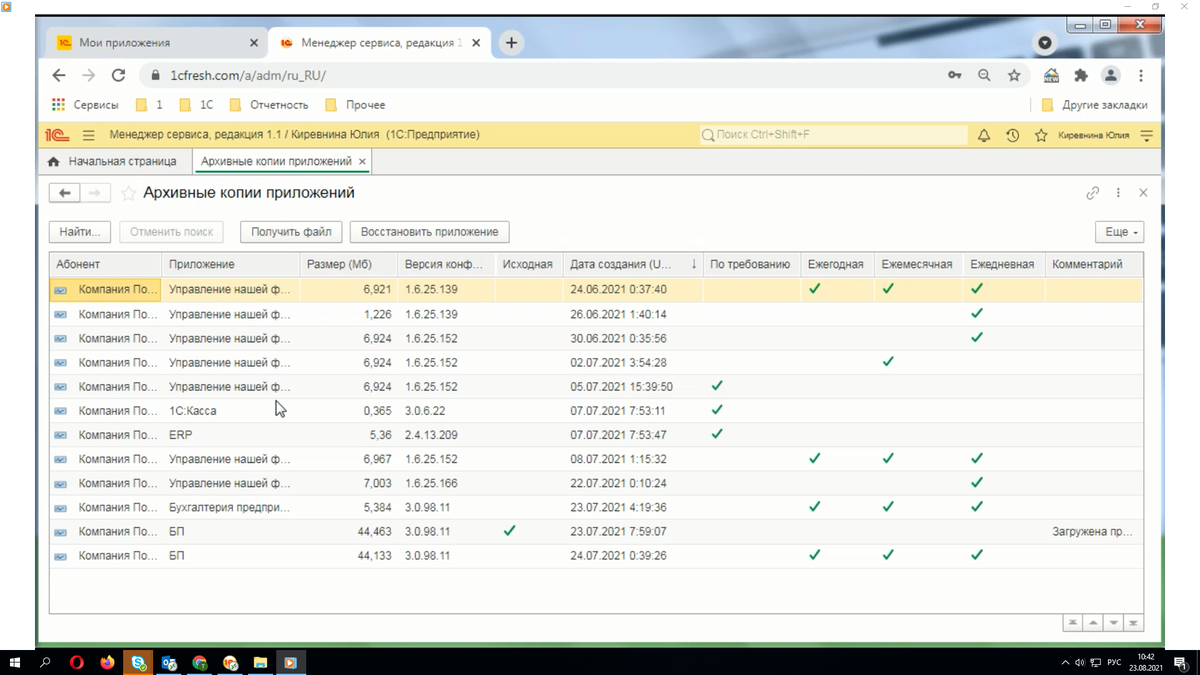Toggle Ежедневная check in 26.06.2021 row
Screen dimensions: 1200x675
[977, 313]
